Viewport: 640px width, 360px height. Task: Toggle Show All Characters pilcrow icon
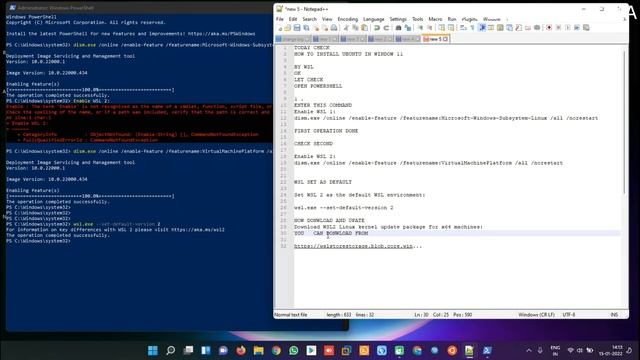(x=473, y=28)
